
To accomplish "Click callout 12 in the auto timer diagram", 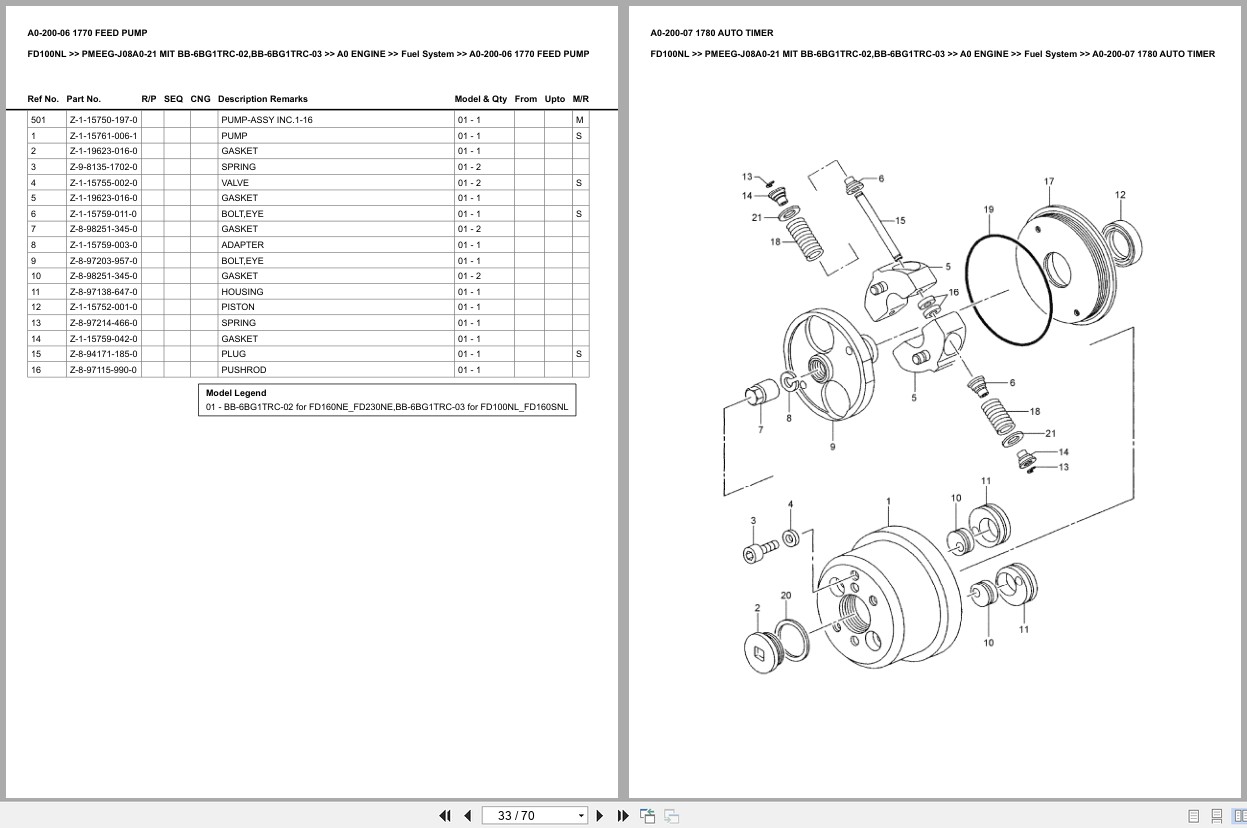I will pyautogui.click(x=1120, y=195).
